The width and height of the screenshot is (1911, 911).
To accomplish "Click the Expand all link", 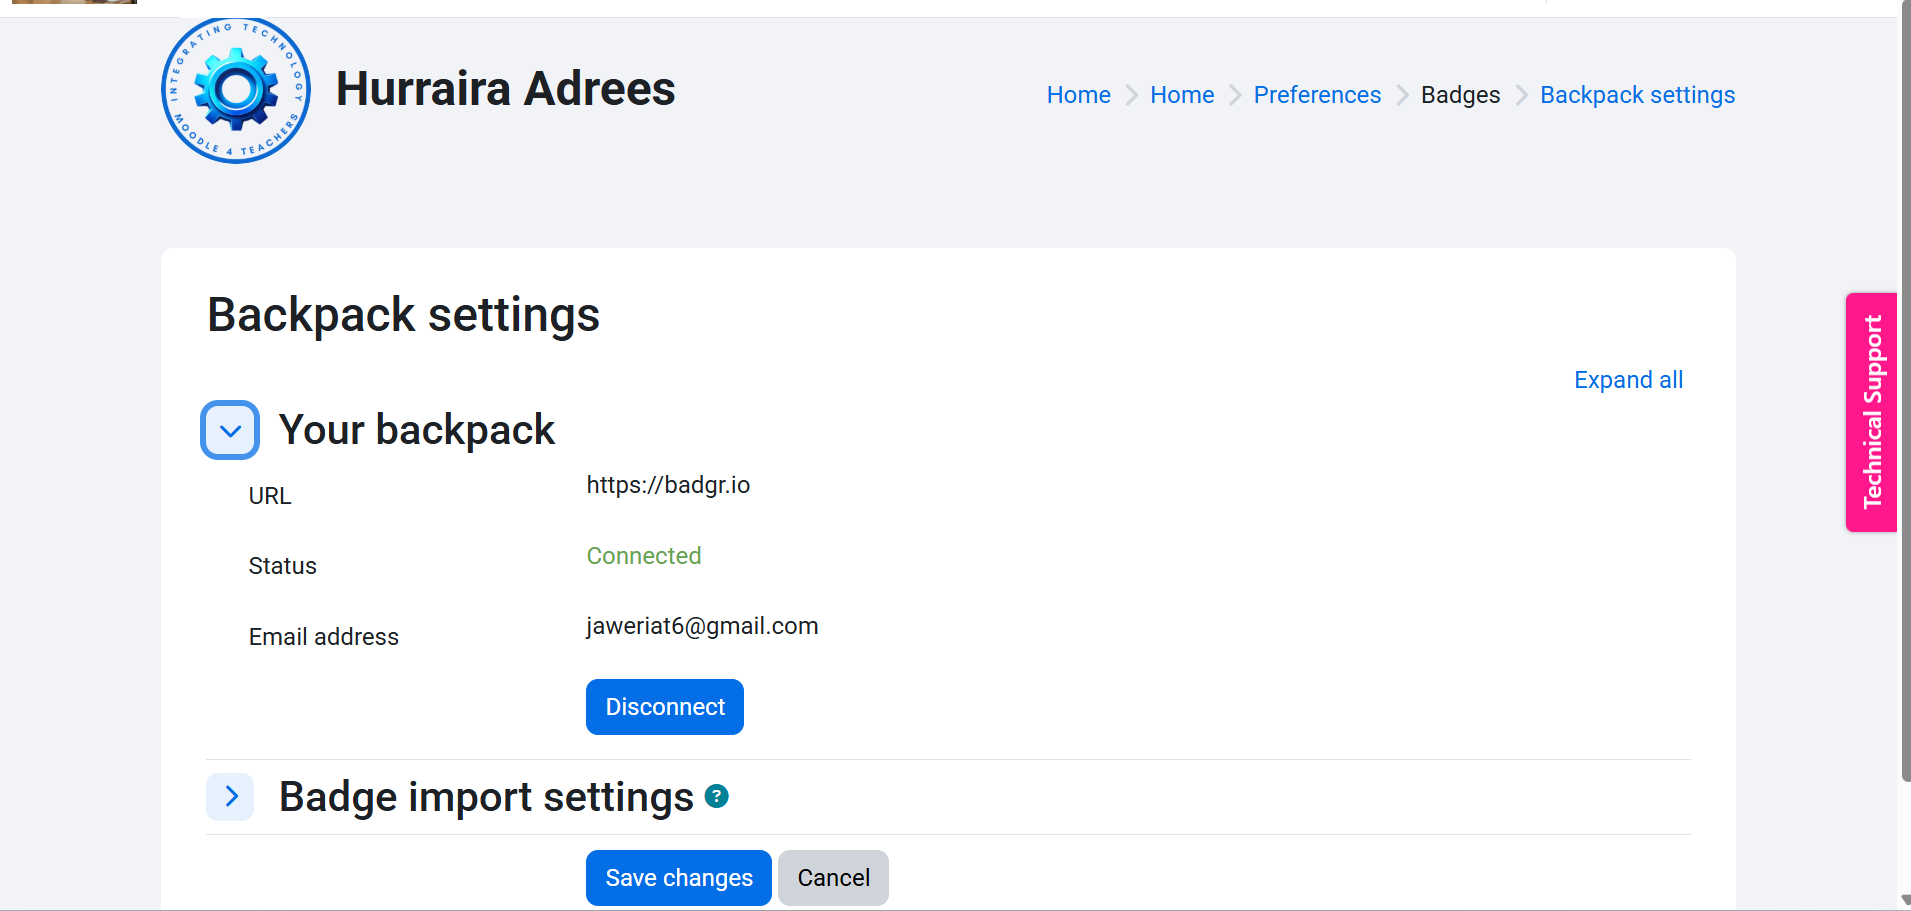I will click(1628, 380).
